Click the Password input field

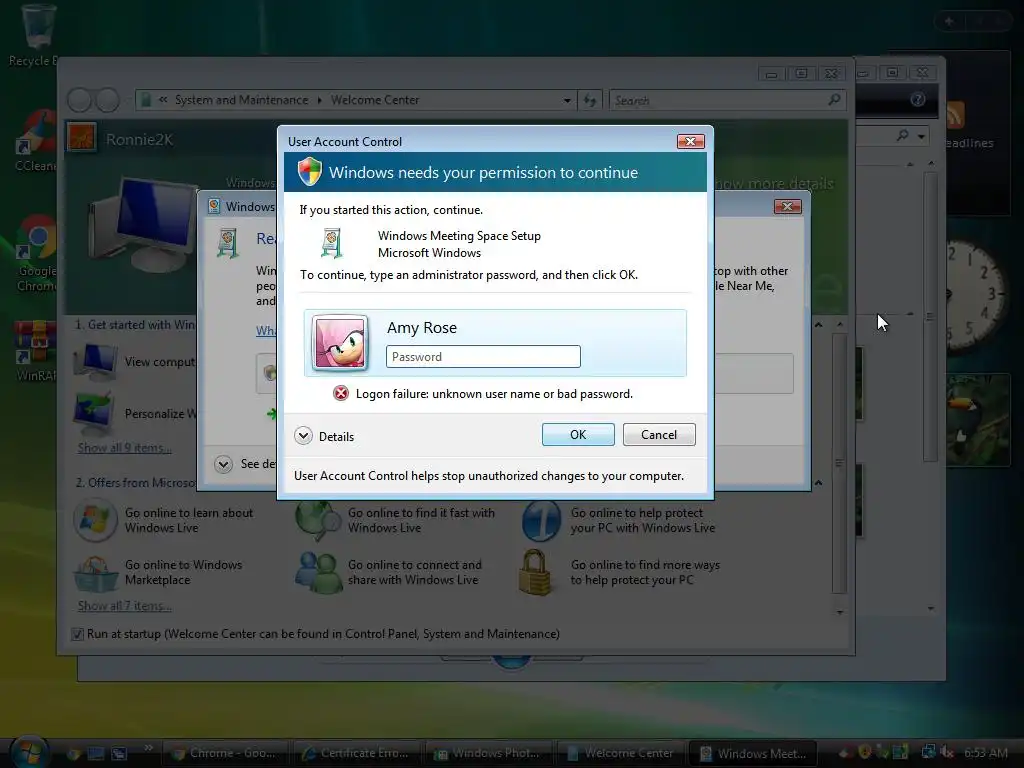(483, 357)
